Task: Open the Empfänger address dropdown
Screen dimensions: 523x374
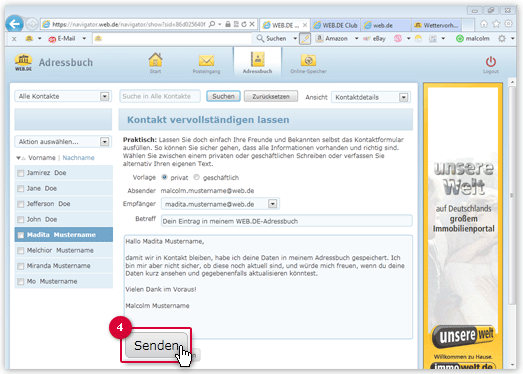Action: pyautogui.click(x=220, y=204)
